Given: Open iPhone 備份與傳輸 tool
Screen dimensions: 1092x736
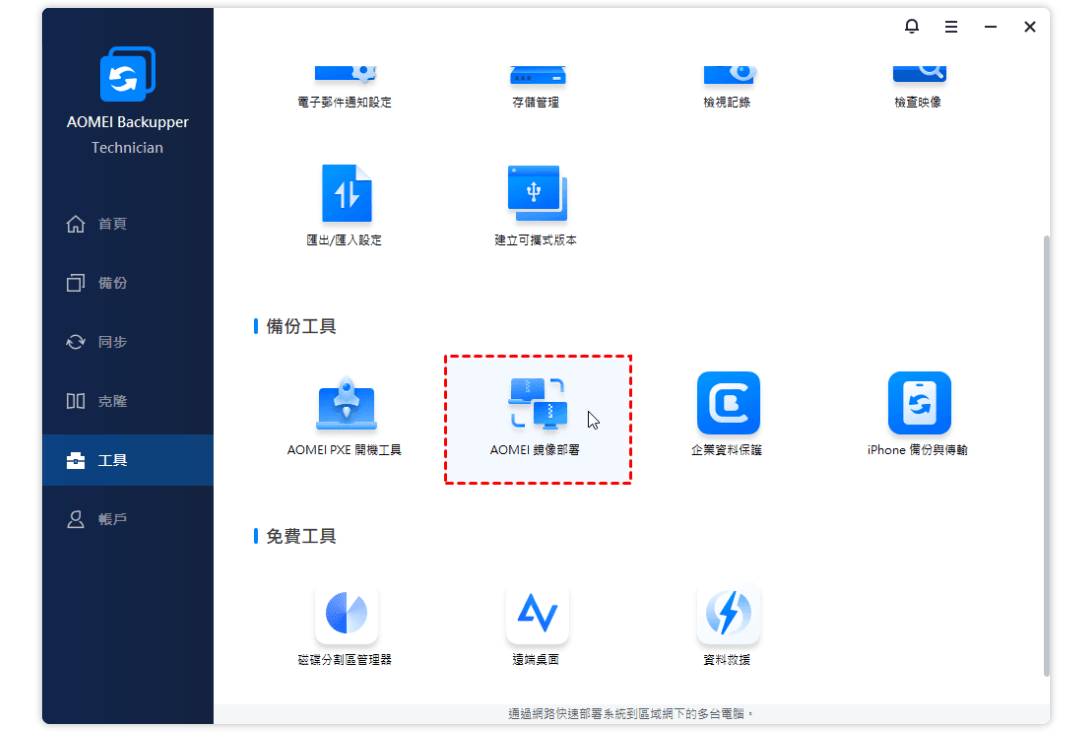Looking at the screenshot, I should coord(918,414).
